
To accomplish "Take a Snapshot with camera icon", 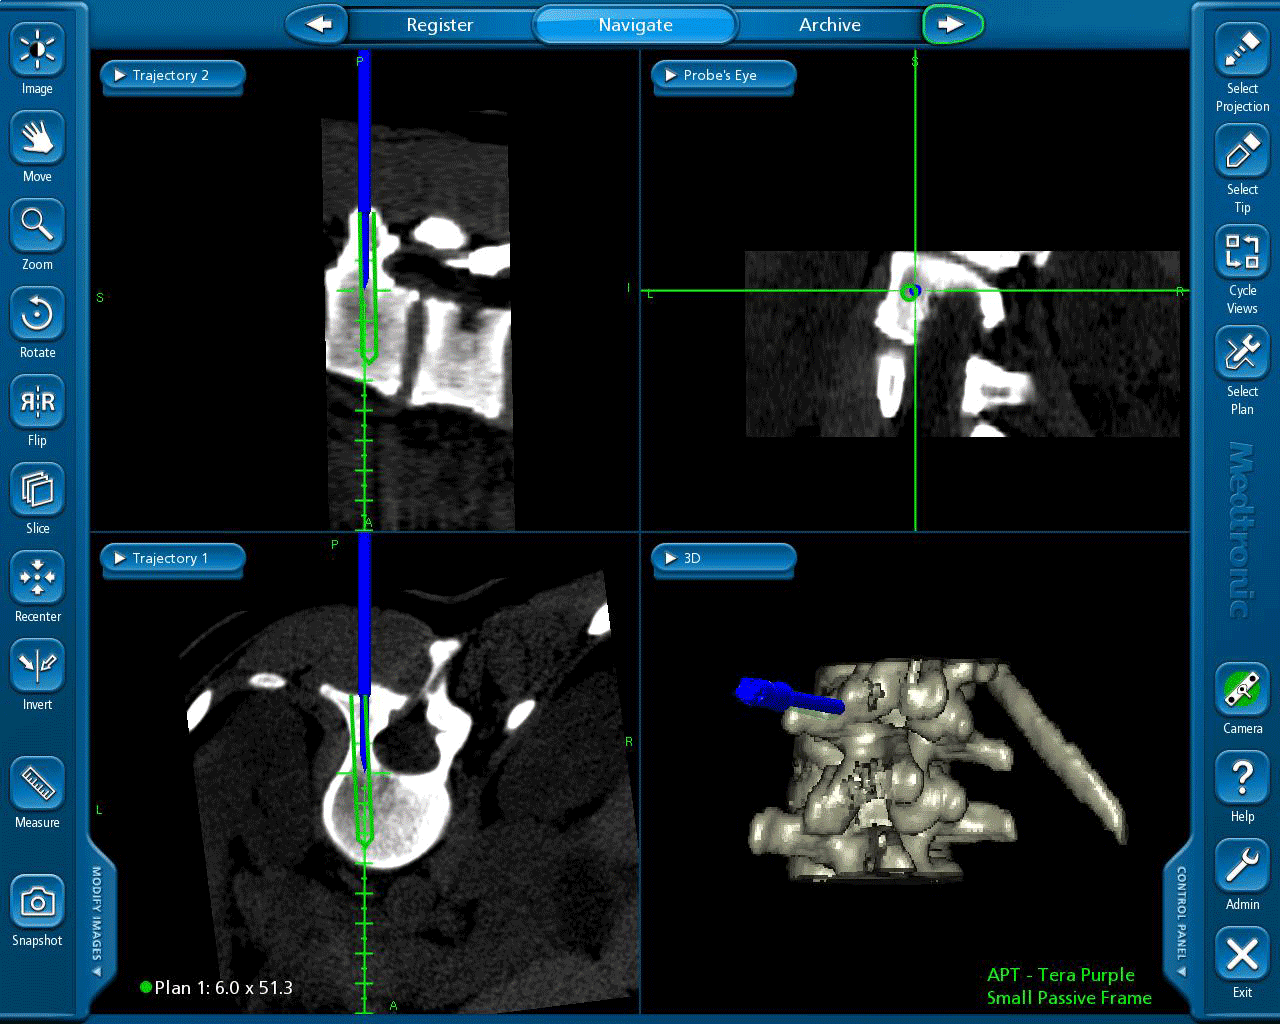I will [37, 902].
